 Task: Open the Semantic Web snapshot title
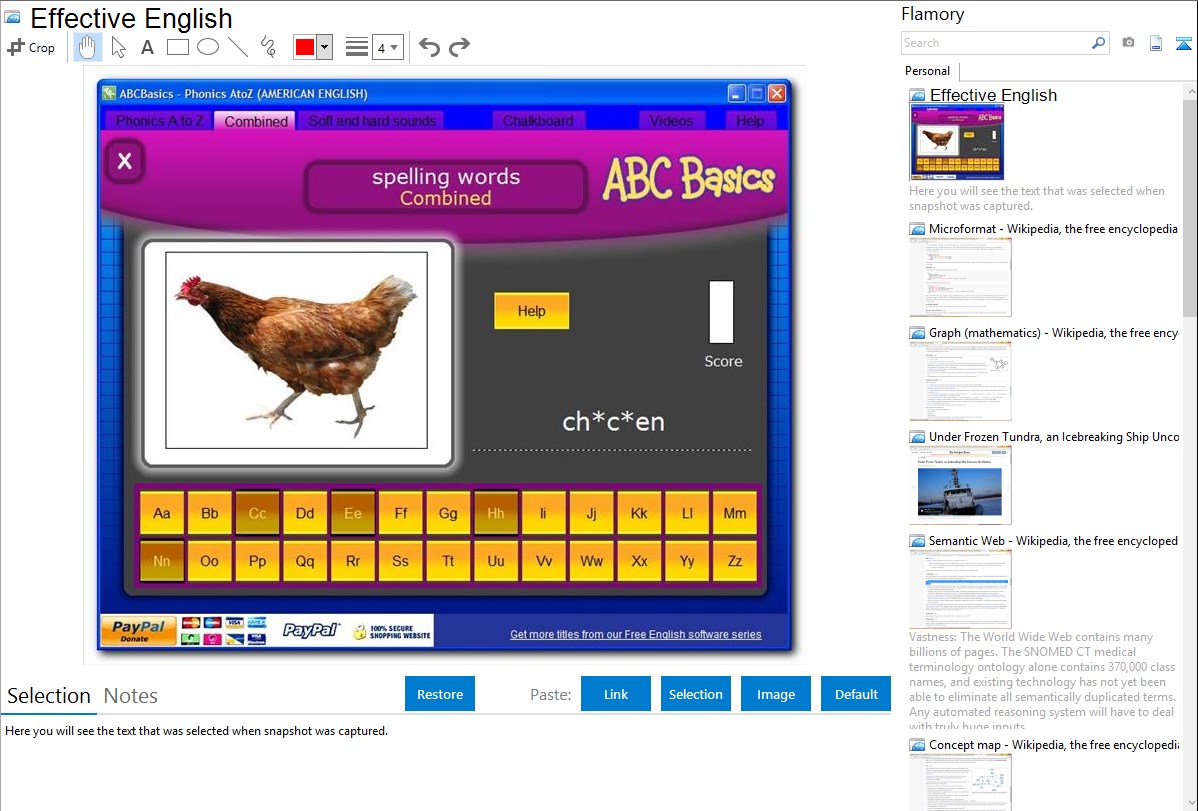(1053, 540)
